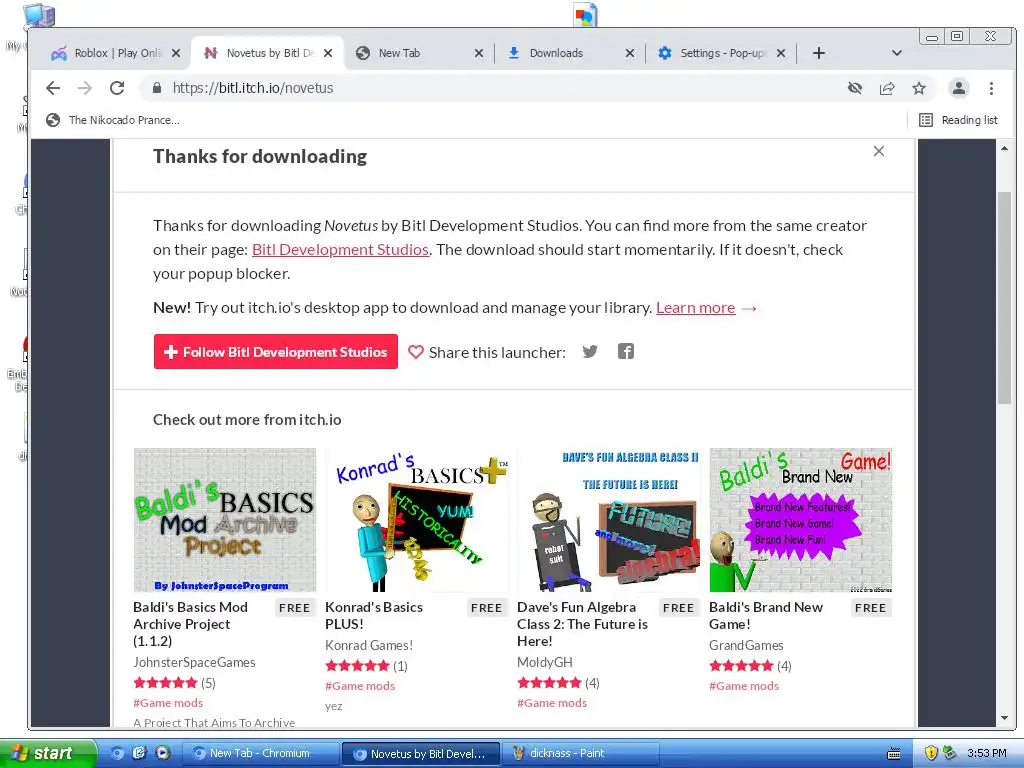Open Baldi's Basics Mod Archive Project title
The width and height of the screenshot is (1024, 768).
click(x=191, y=624)
